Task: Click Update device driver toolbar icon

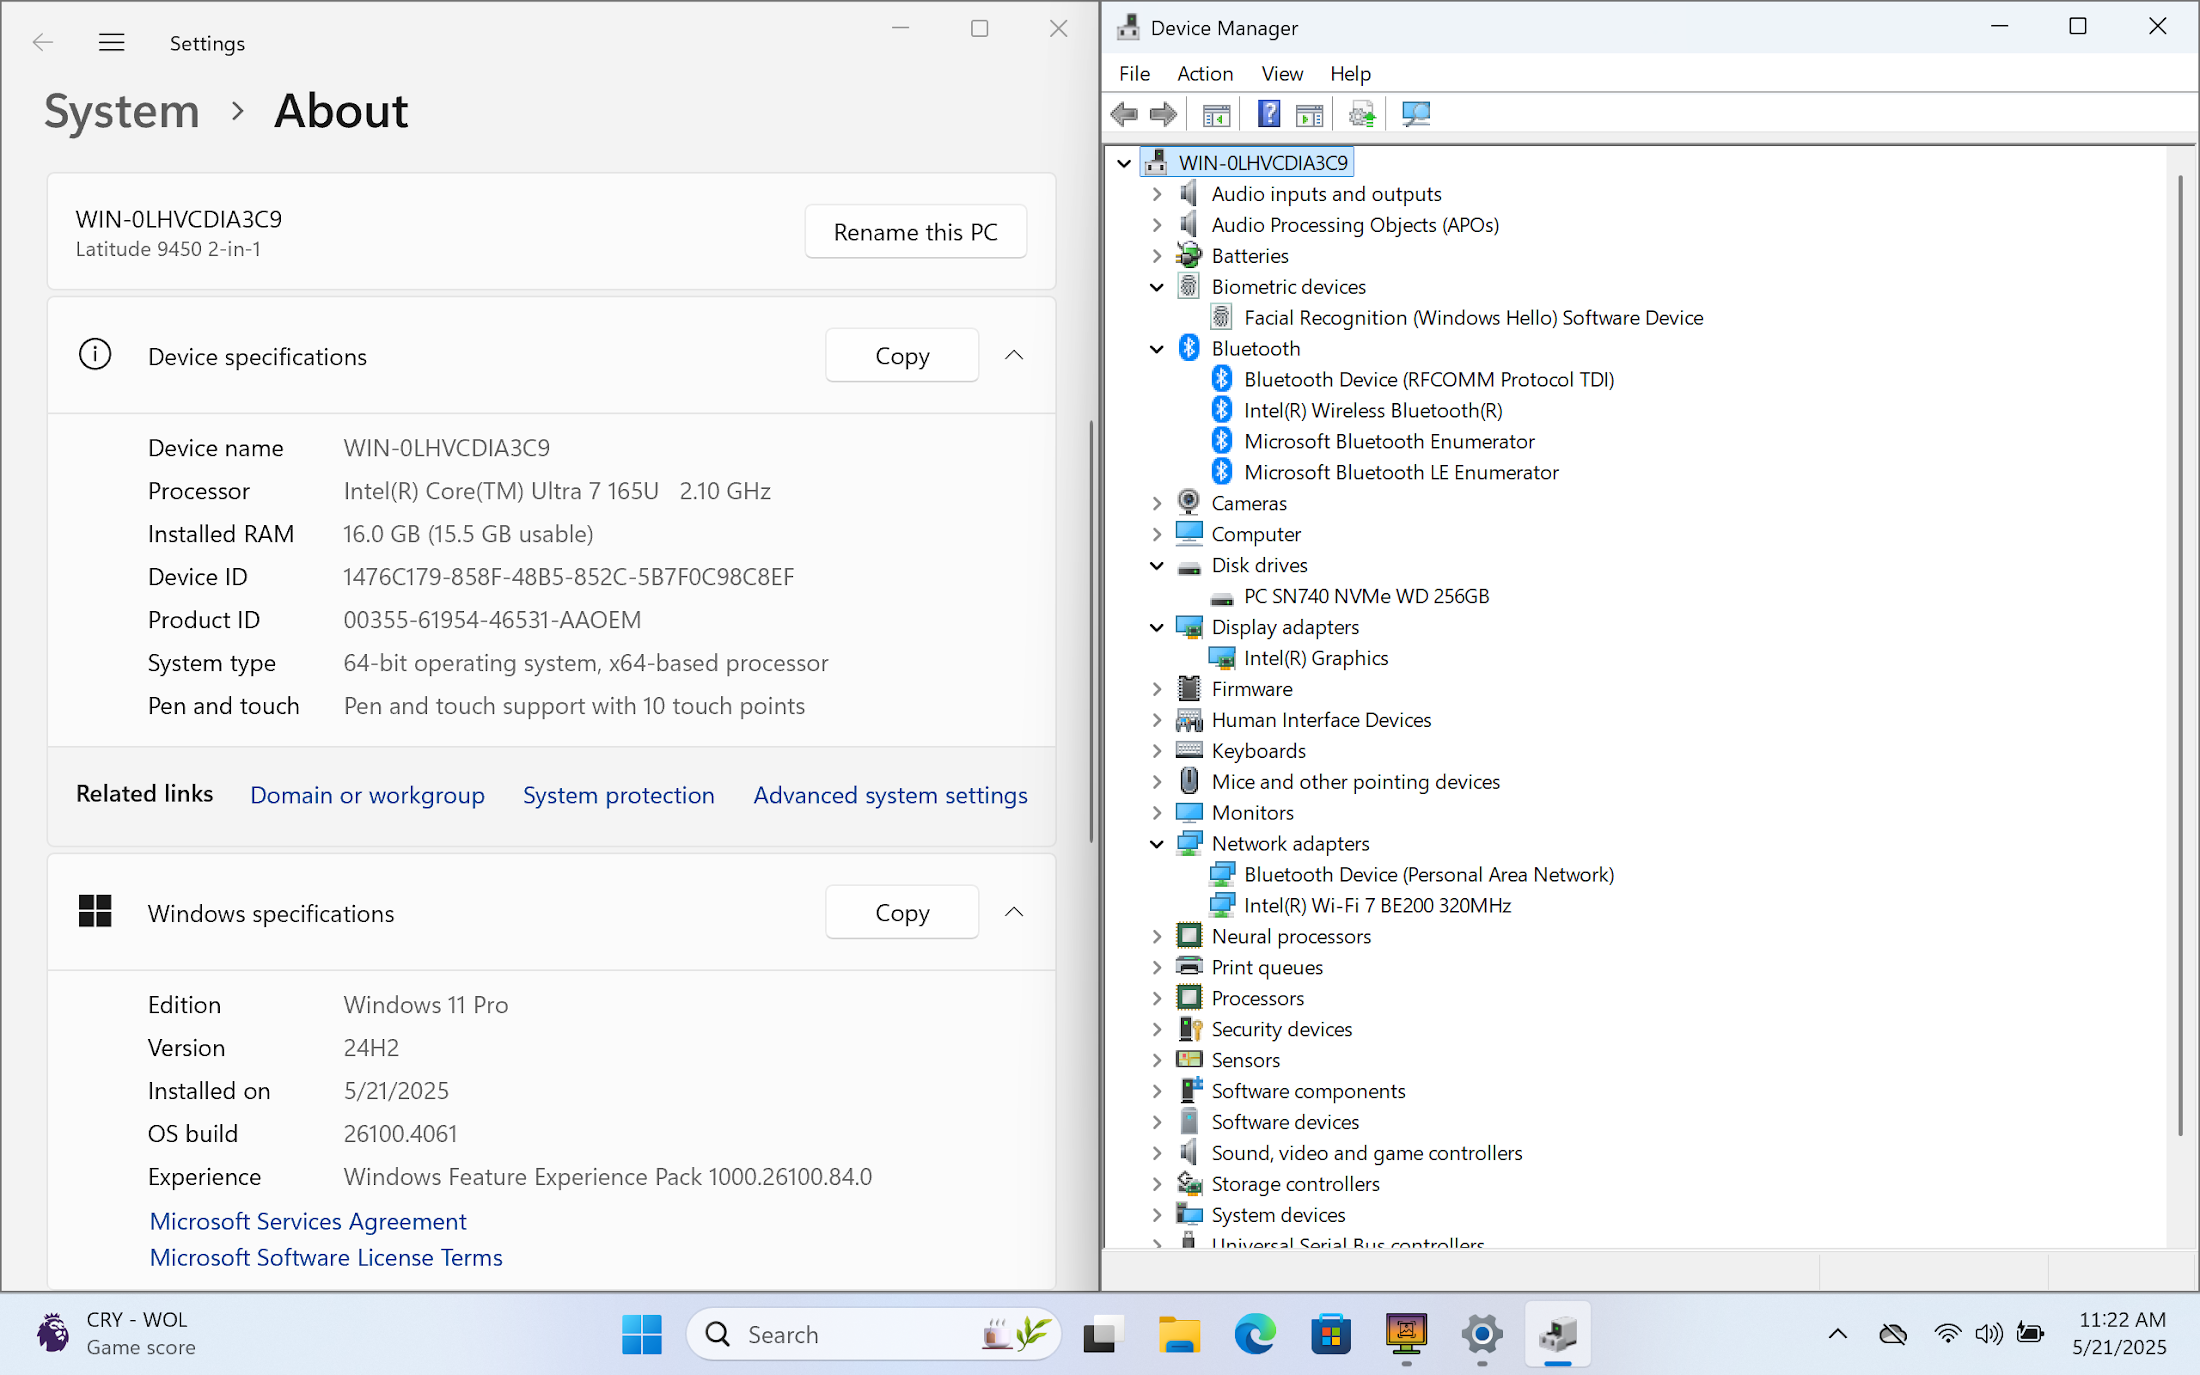Action: (x=1362, y=115)
